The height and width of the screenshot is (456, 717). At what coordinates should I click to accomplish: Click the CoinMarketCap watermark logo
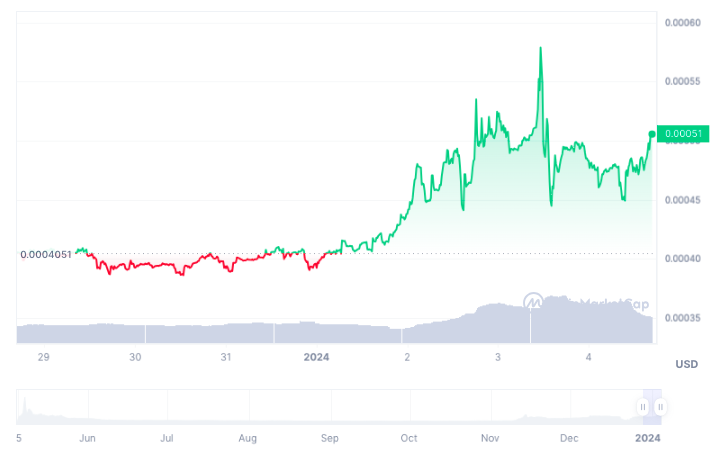535,301
